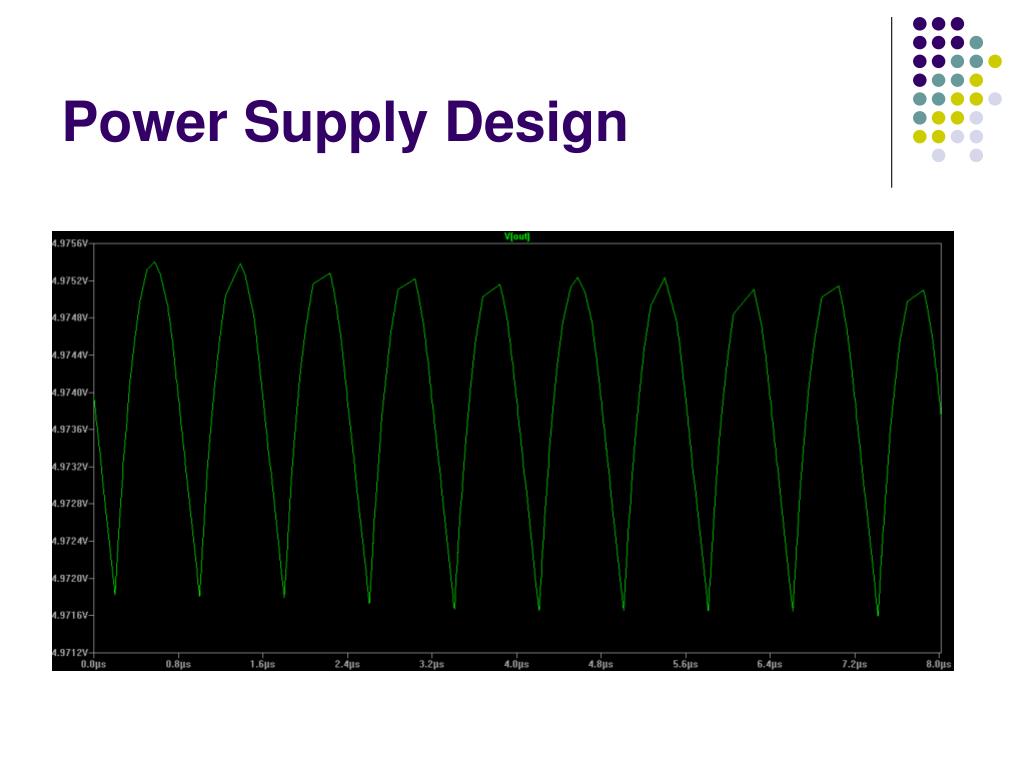Click the 4.8µs time axis label
The height and width of the screenshot is (768, 1024).
coord(601,664)
